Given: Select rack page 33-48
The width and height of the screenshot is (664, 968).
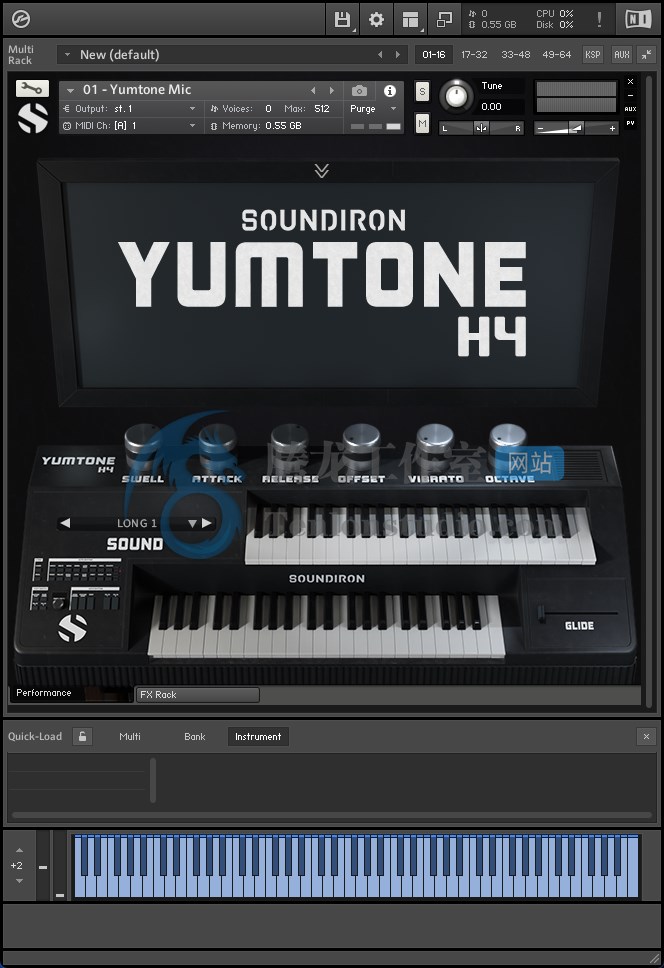Looking at the screenshot, I should [x=515, y=54].
